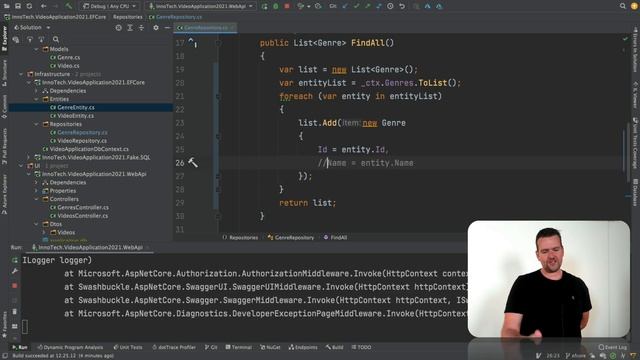This screenshot has height=360, width=640.
Task: Build the solution with the hammer icon
Action: coord(69,6)
